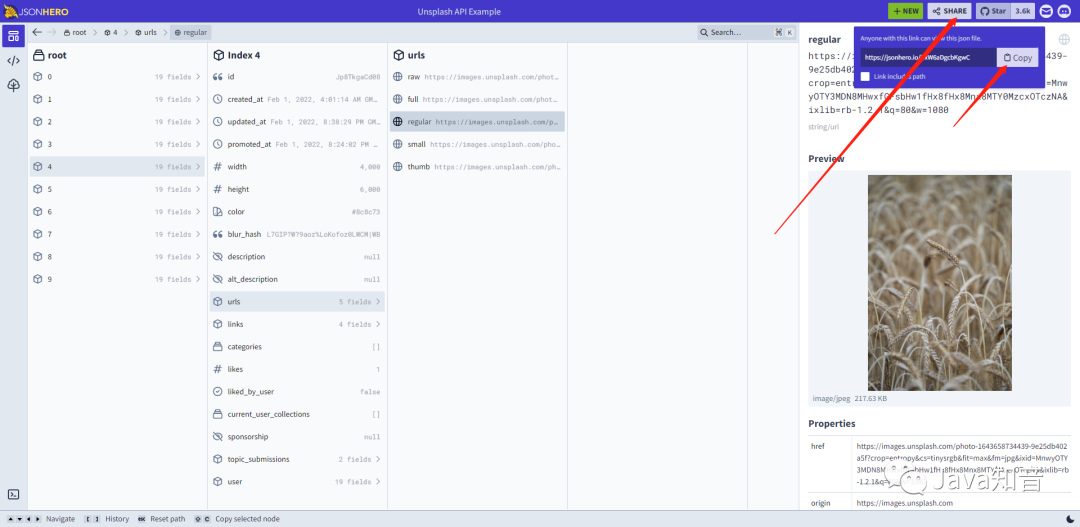Screen dimensions: 1080x527
Task: Select current_user_collections field
Action: coord(298,414)
